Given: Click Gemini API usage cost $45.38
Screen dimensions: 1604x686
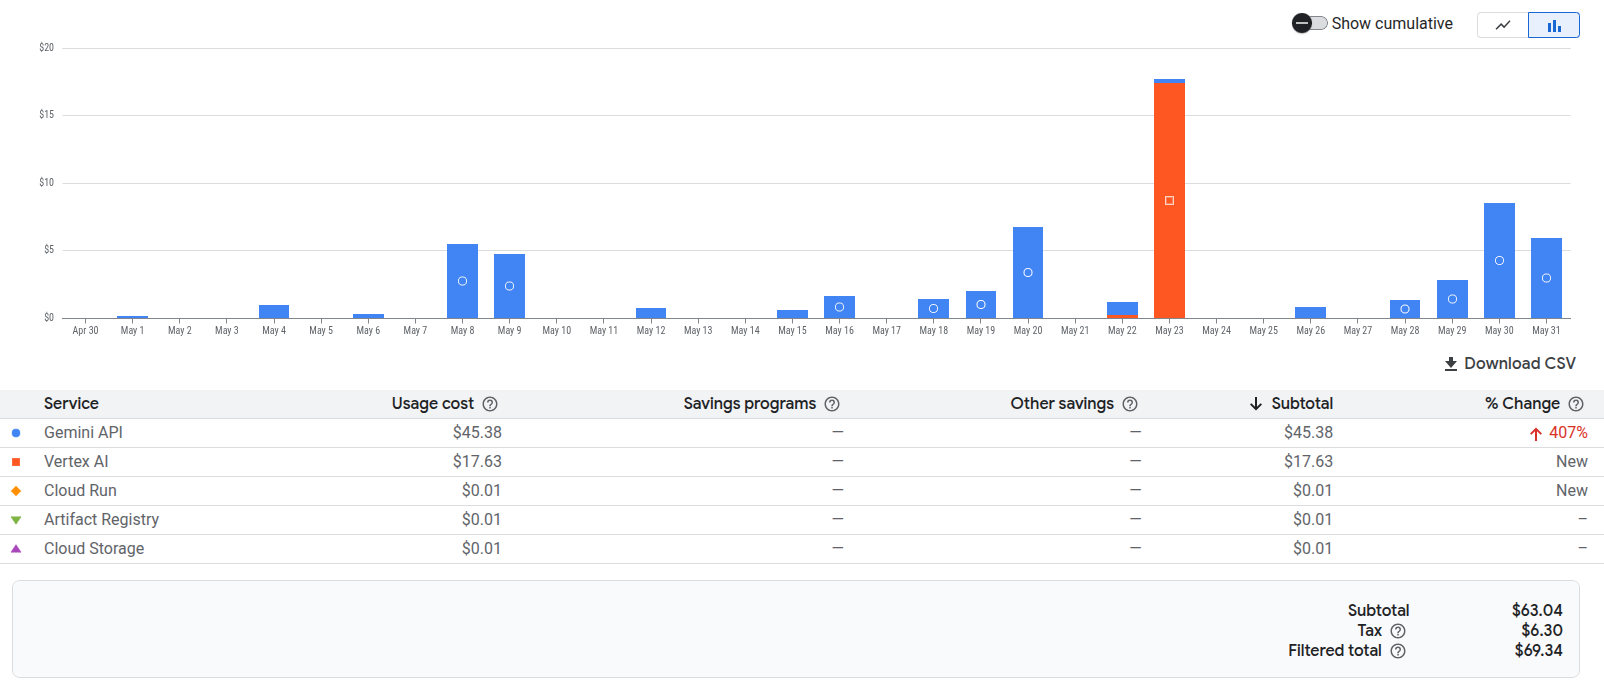Looking at the screenshot, I should pos(477,433).
